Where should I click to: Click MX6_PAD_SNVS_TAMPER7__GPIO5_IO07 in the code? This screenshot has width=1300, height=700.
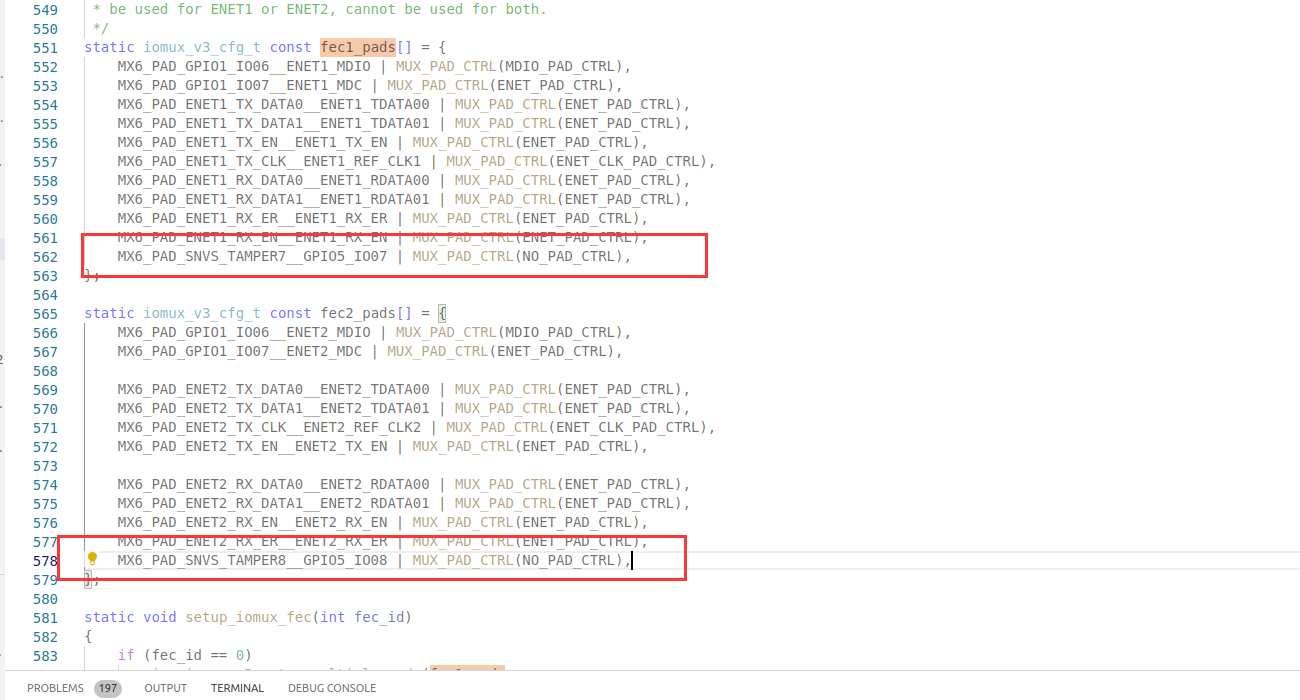coord(252,257)
